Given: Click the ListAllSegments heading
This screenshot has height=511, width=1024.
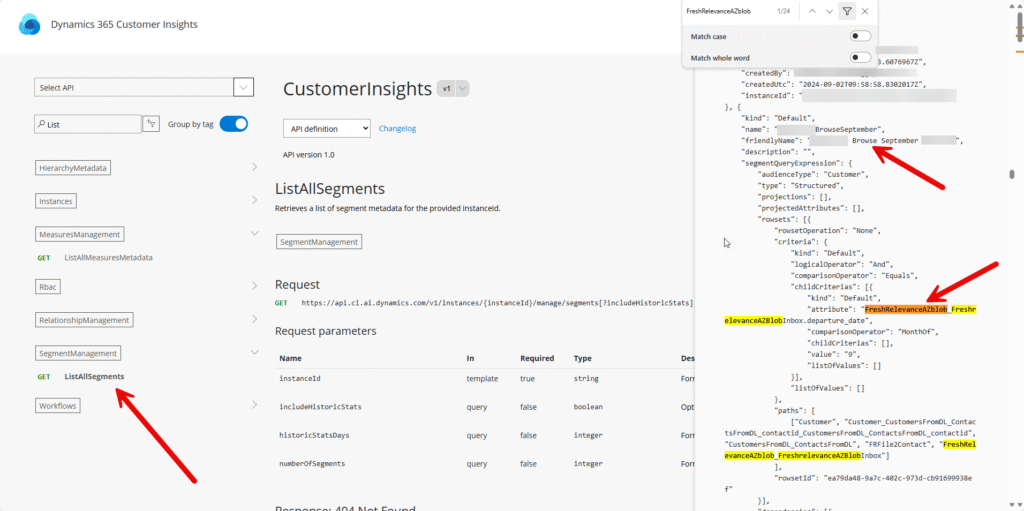Looking at the screenshot, I should click(330, 189).
